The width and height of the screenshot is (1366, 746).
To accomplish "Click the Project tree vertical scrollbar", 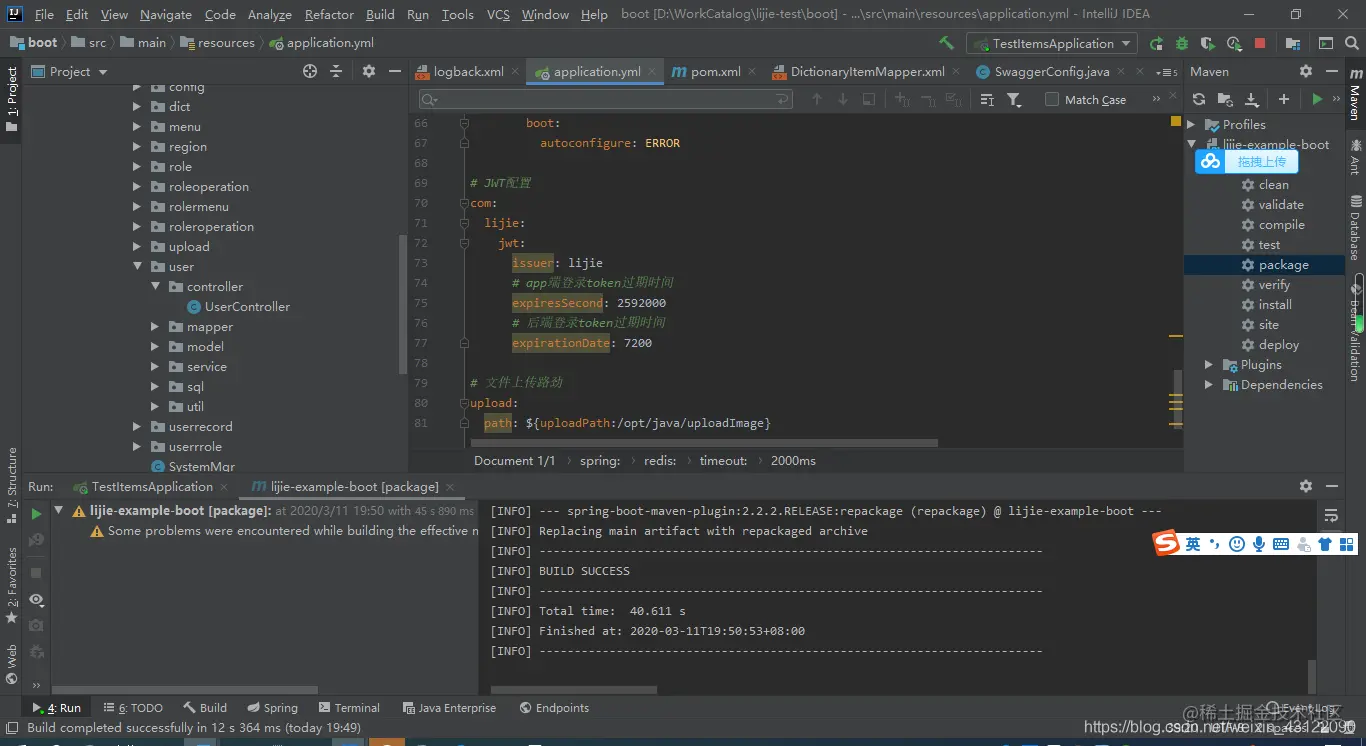I will click(403, 305).
